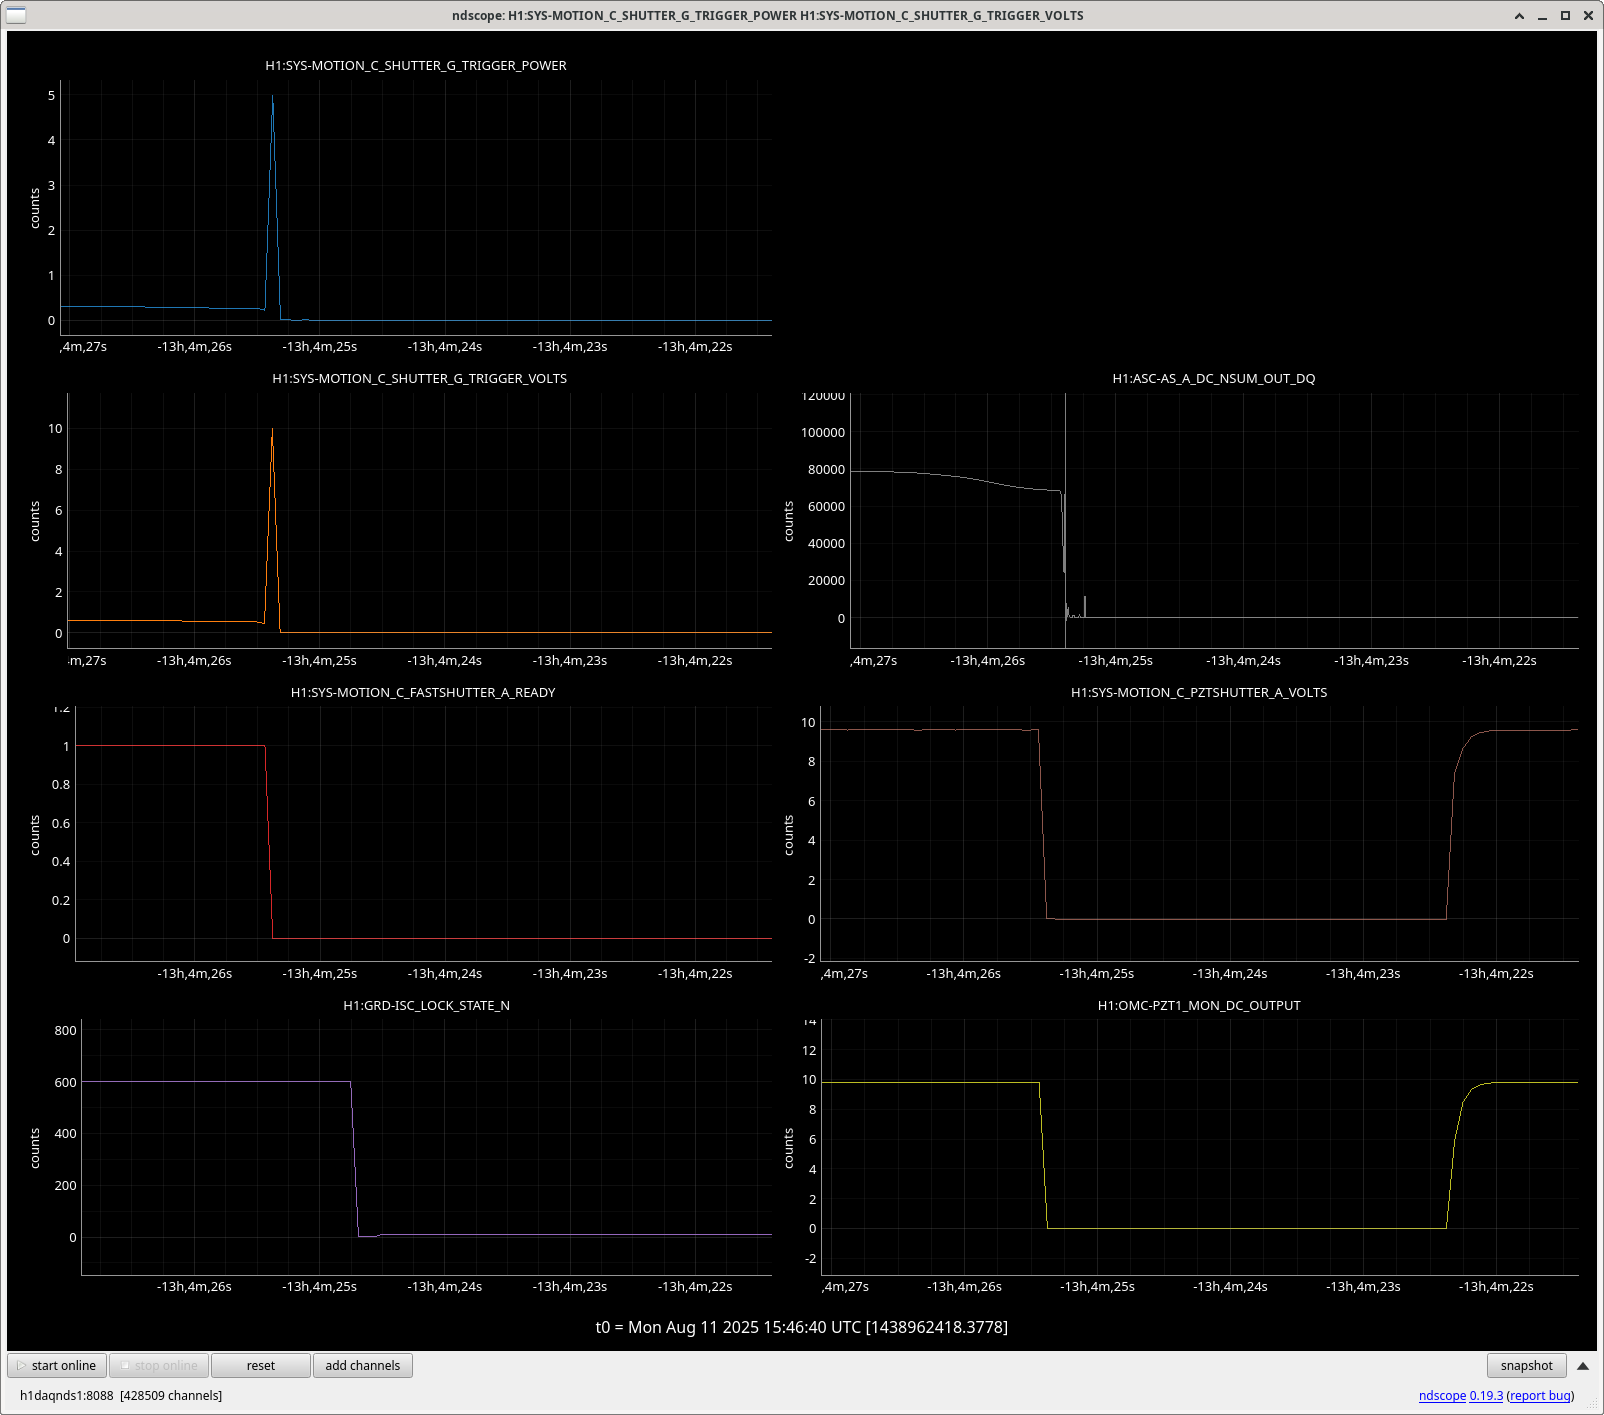
Task: Open the add channels dialog
Action: tap(362, 1365)
